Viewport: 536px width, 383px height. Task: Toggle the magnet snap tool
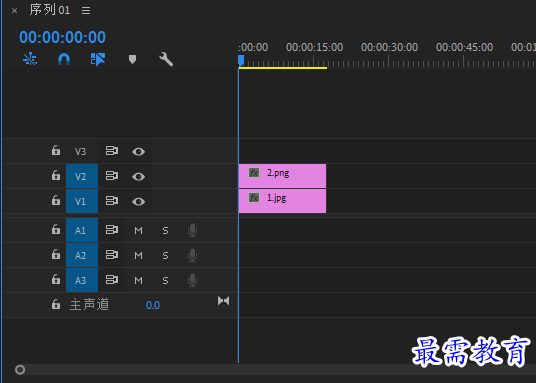coord(64,60)
